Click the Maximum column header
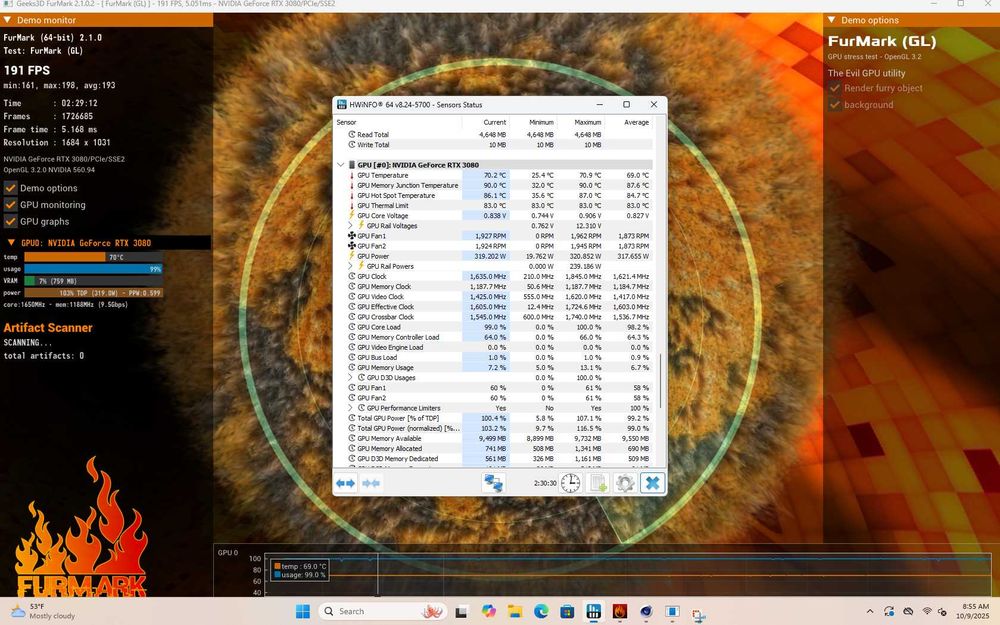 (x=587, y=122)
